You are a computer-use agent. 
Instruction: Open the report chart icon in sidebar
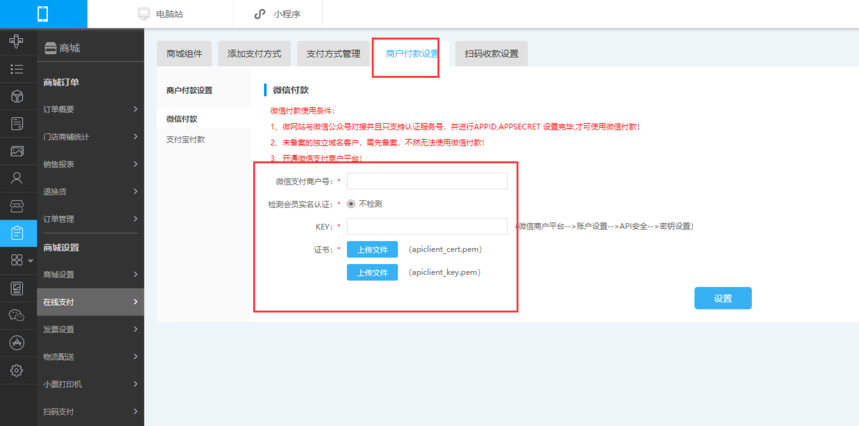click(17, 288)
